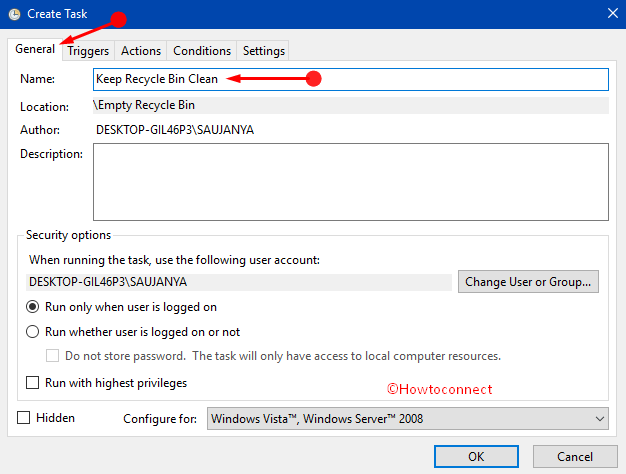Click the Security options group label
Image resolution: width=626 pixels, height=474 pixels.
coord(68,235)
